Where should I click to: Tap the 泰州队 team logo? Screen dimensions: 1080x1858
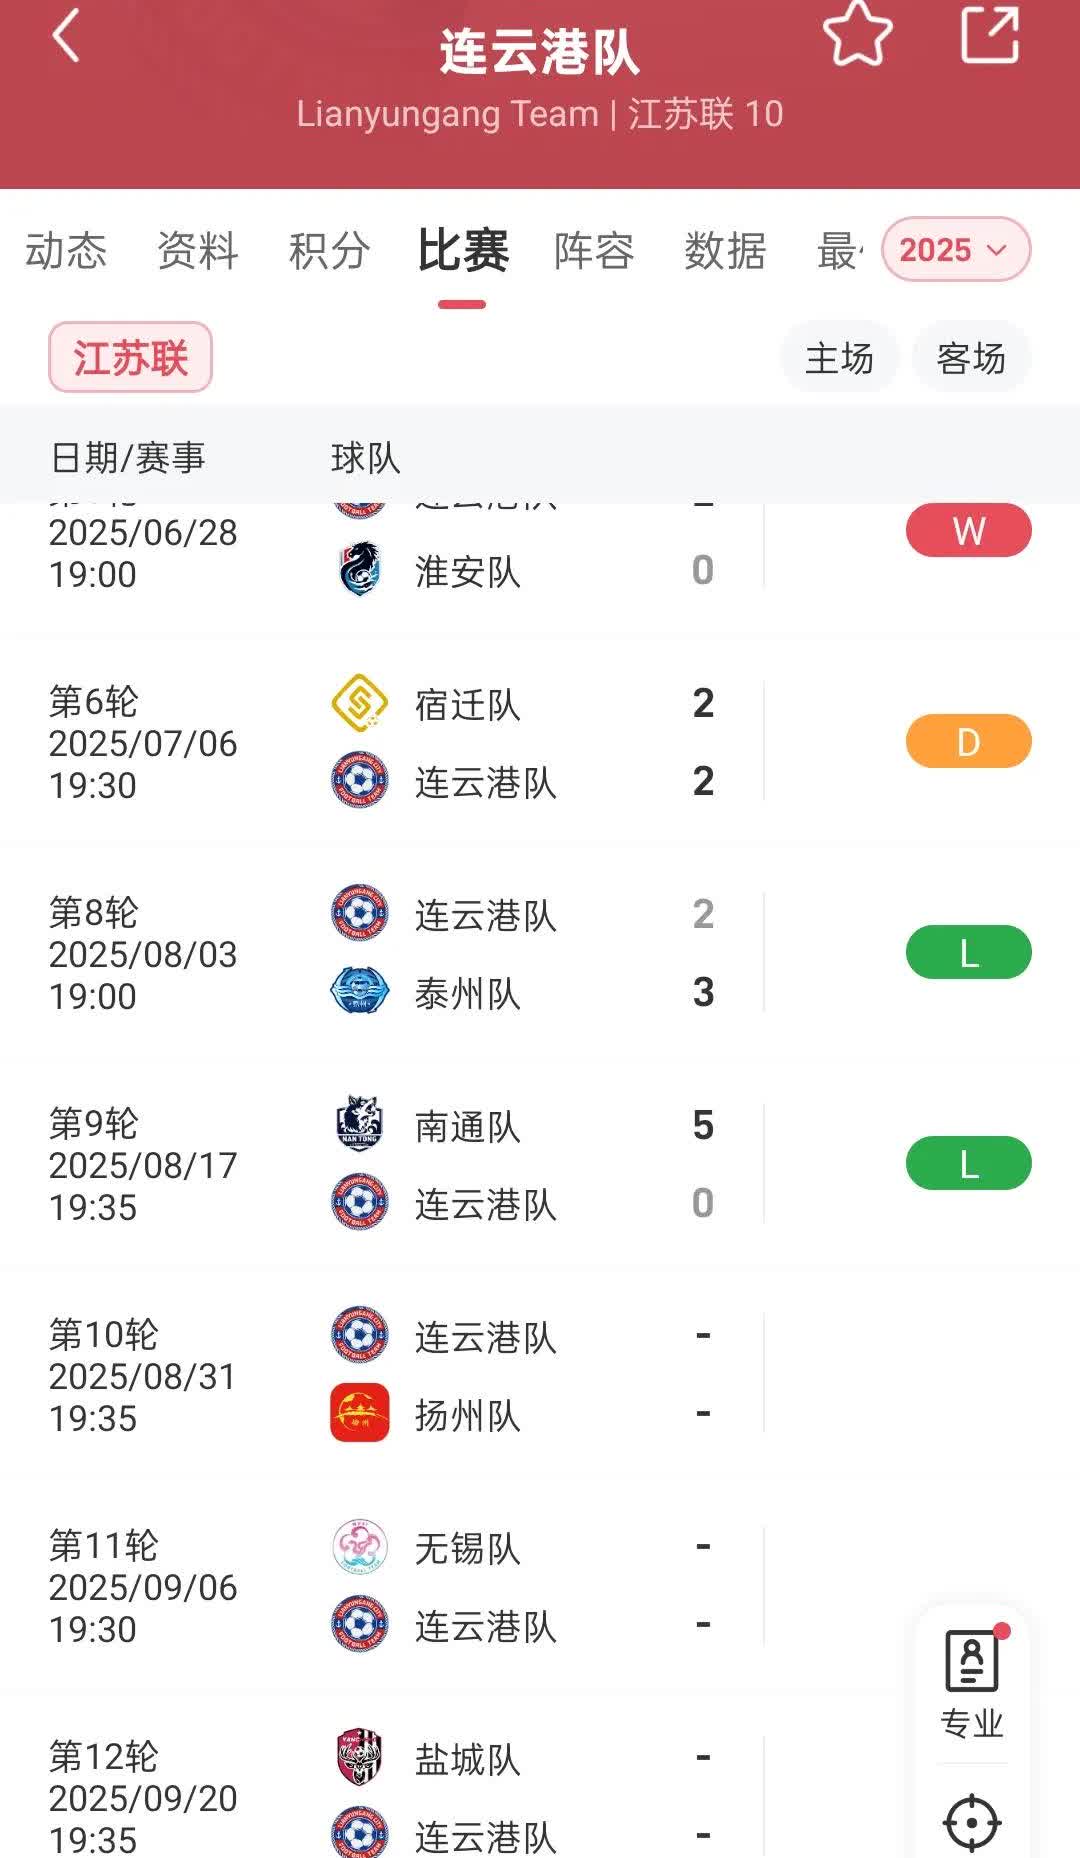[x=359, y=992]
